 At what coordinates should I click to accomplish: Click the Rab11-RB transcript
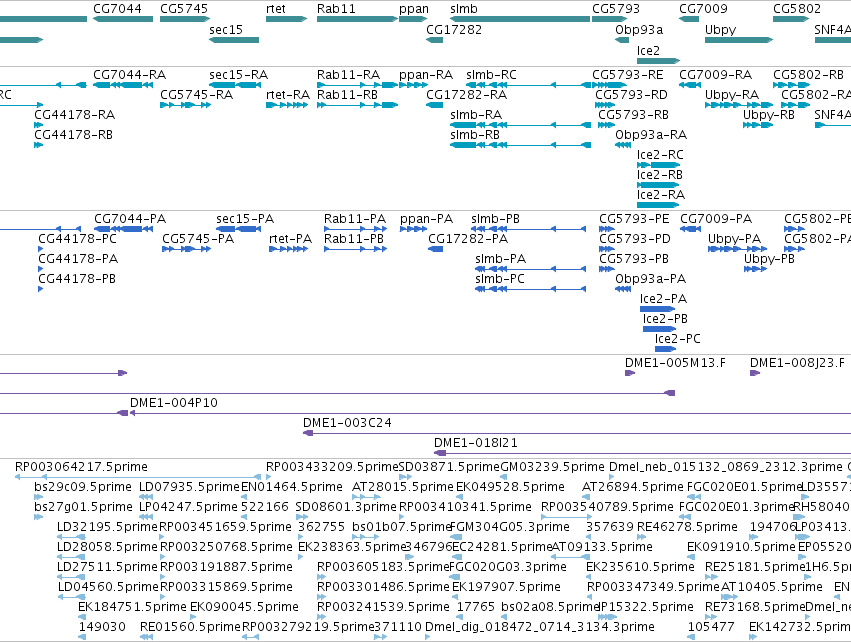click(x=357, y=105)
